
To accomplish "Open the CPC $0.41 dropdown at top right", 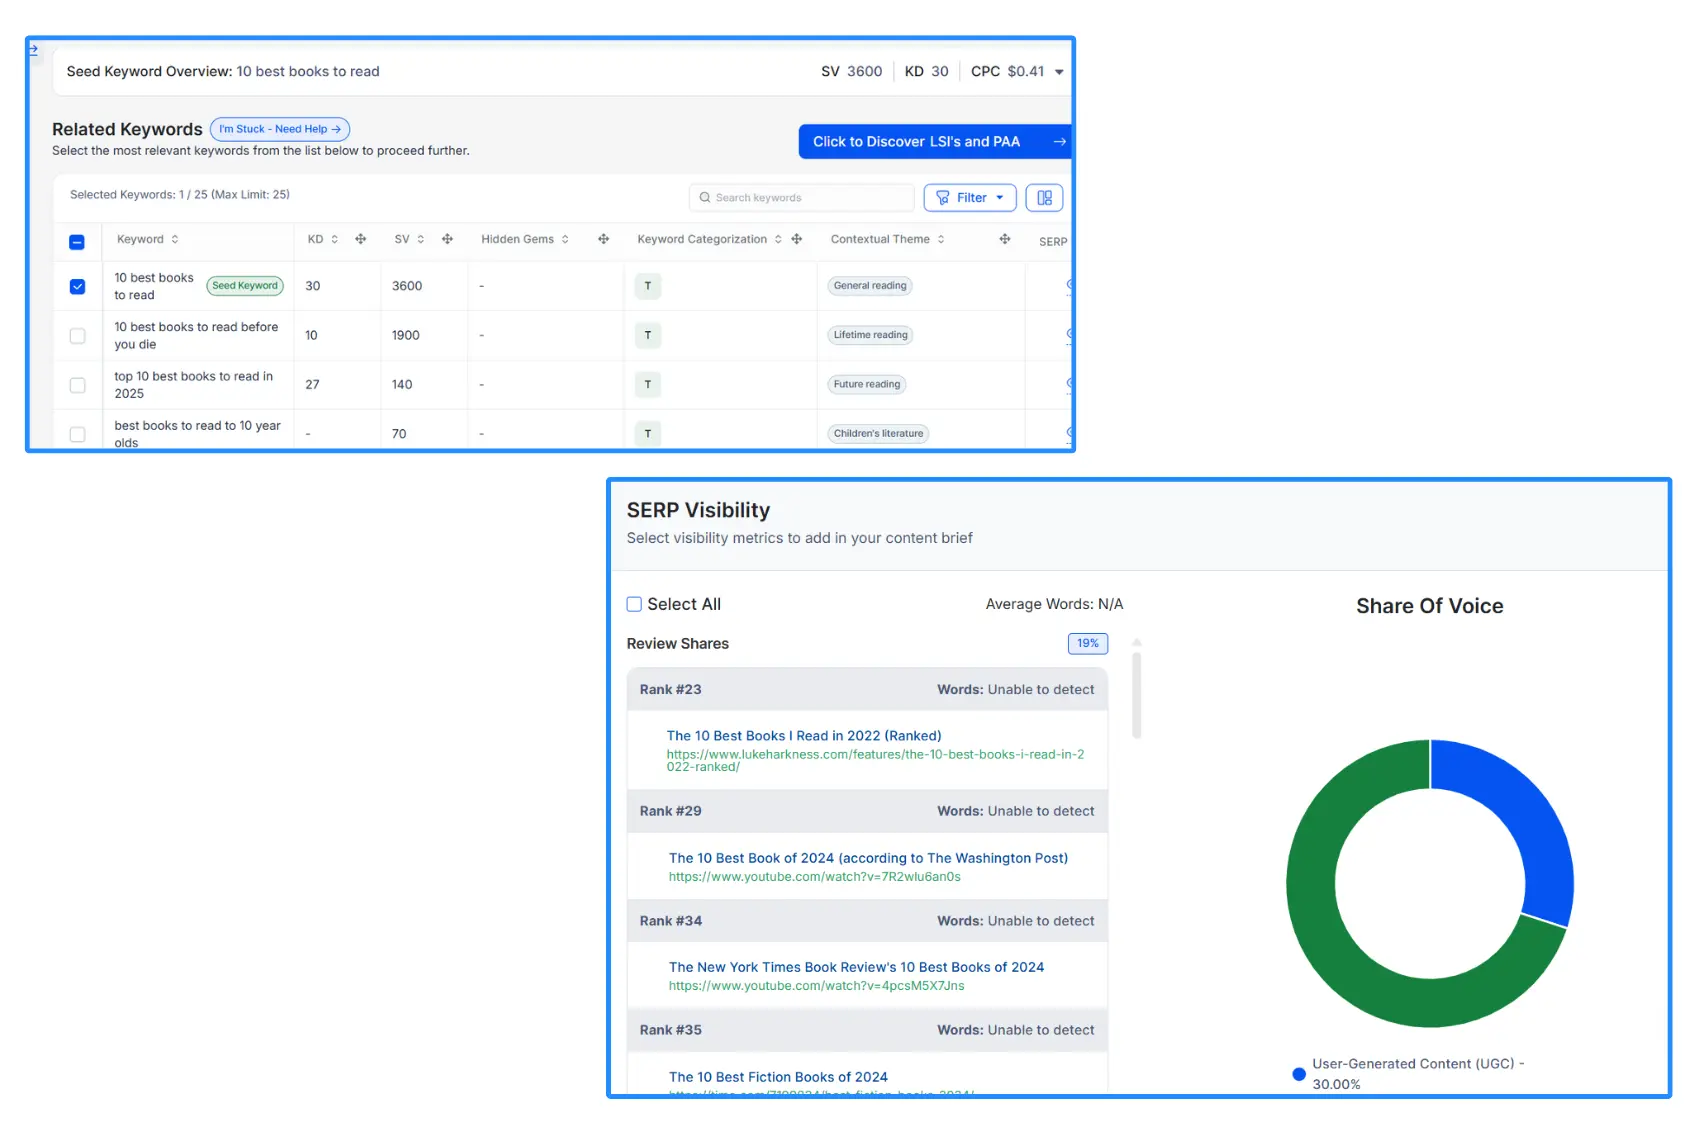I will pos(1059,71).
